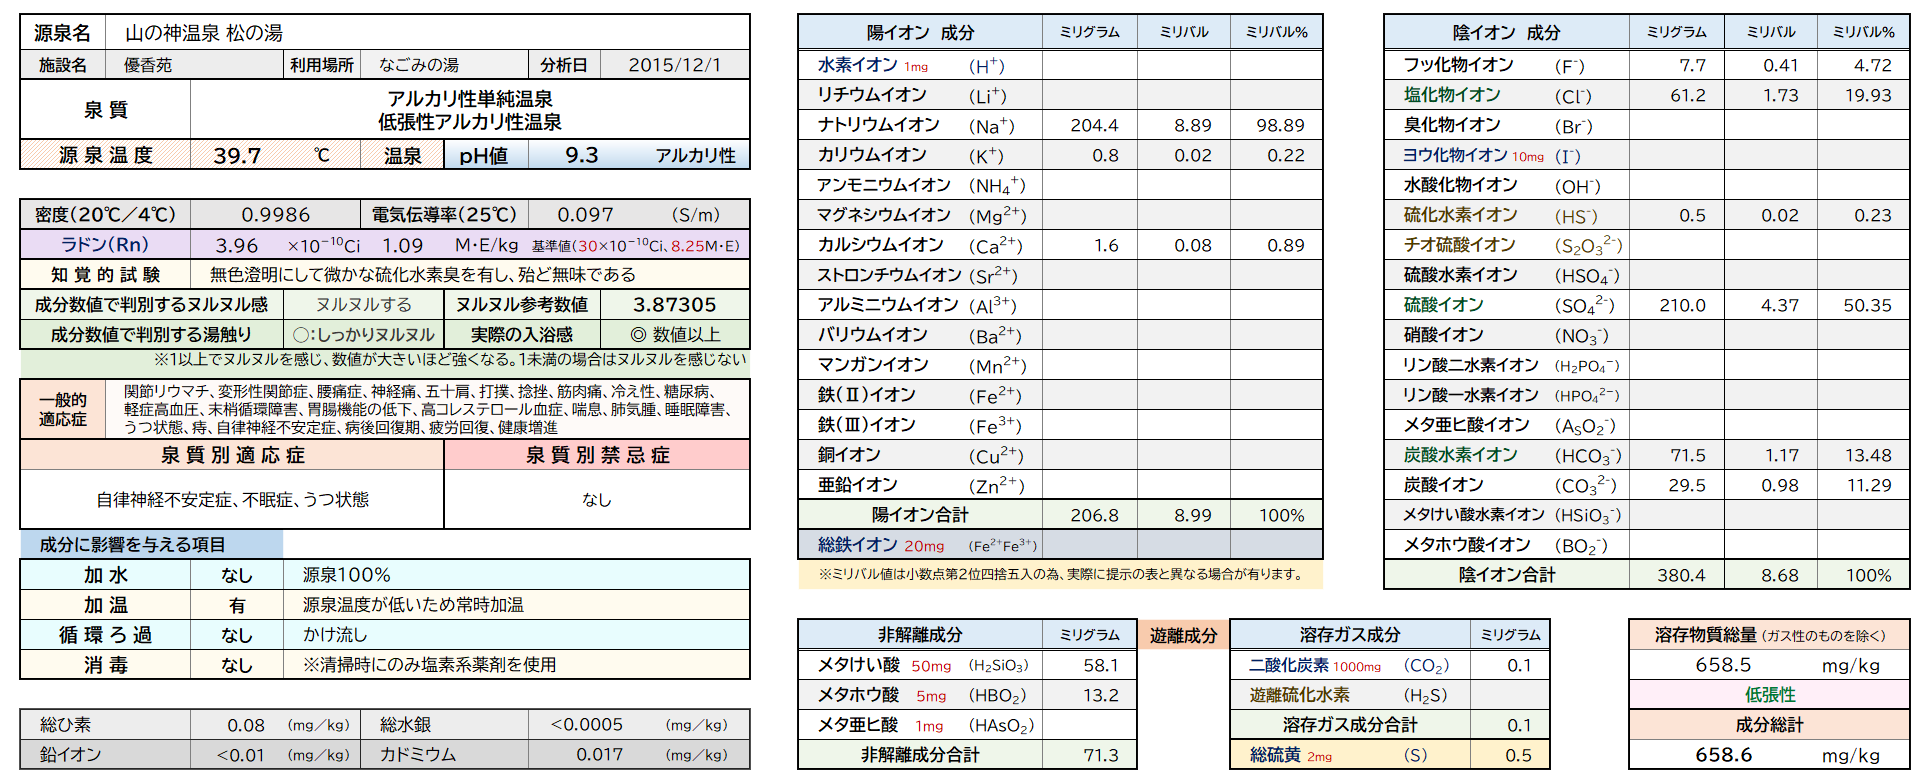Select the analysis date 2015/12/1 cell
This screenshot has width=1920, height=780.
[x=674, y=65]
